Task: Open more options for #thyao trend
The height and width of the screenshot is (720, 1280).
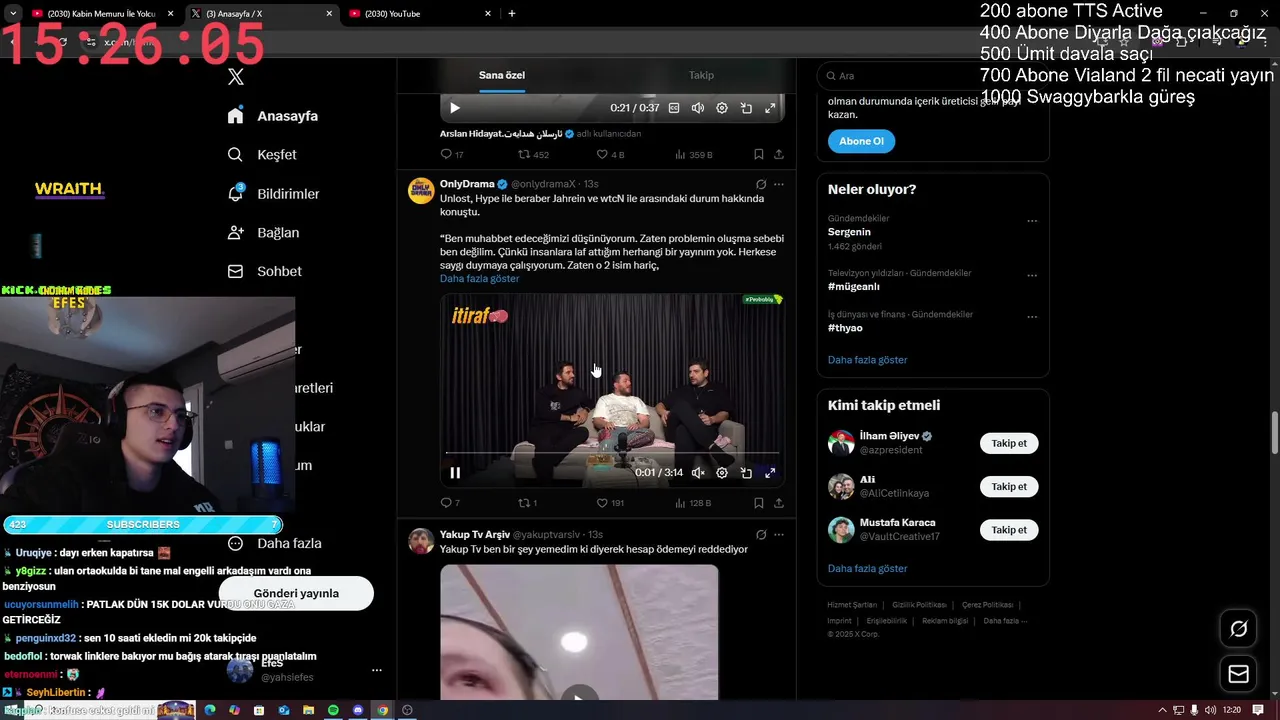Action: tap(1032, 317)
